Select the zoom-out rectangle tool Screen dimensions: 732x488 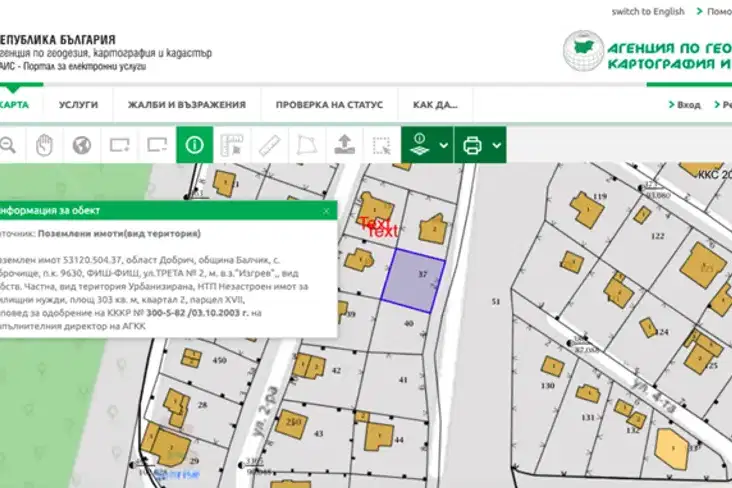click(157, 145)
